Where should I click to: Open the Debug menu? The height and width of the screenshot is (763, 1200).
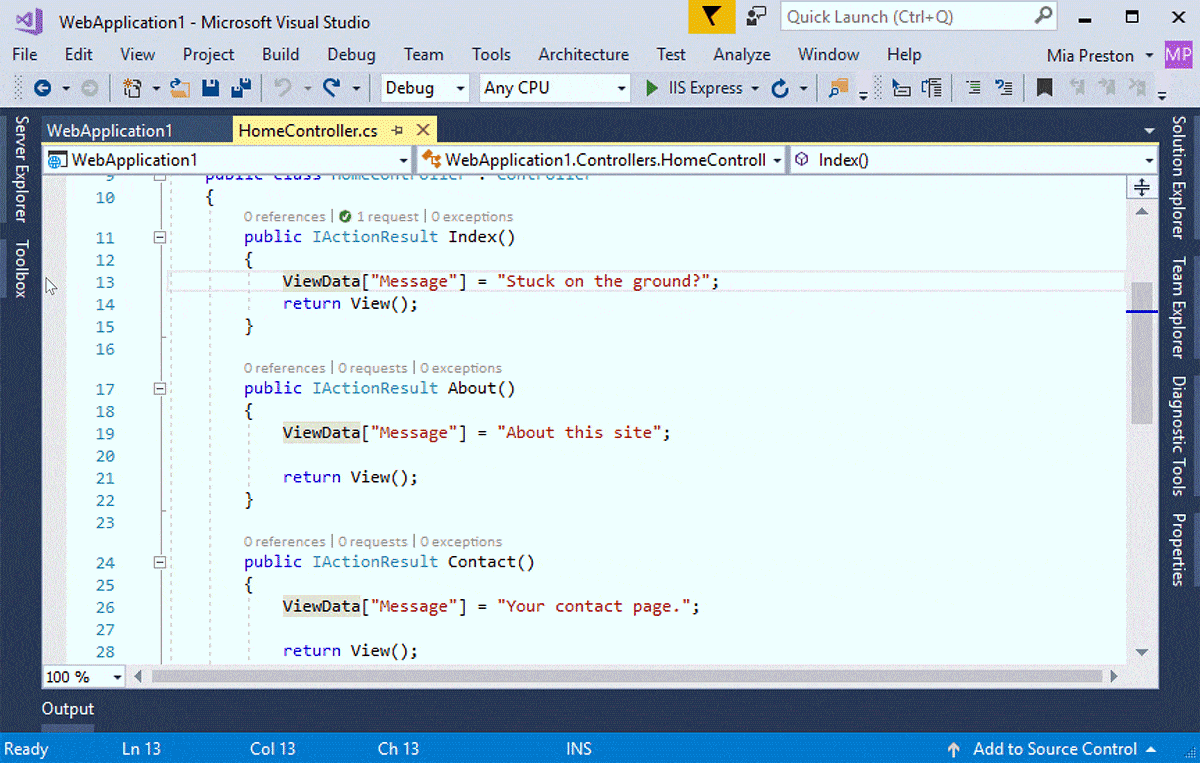pyautogui.click(x=351, y=54)
